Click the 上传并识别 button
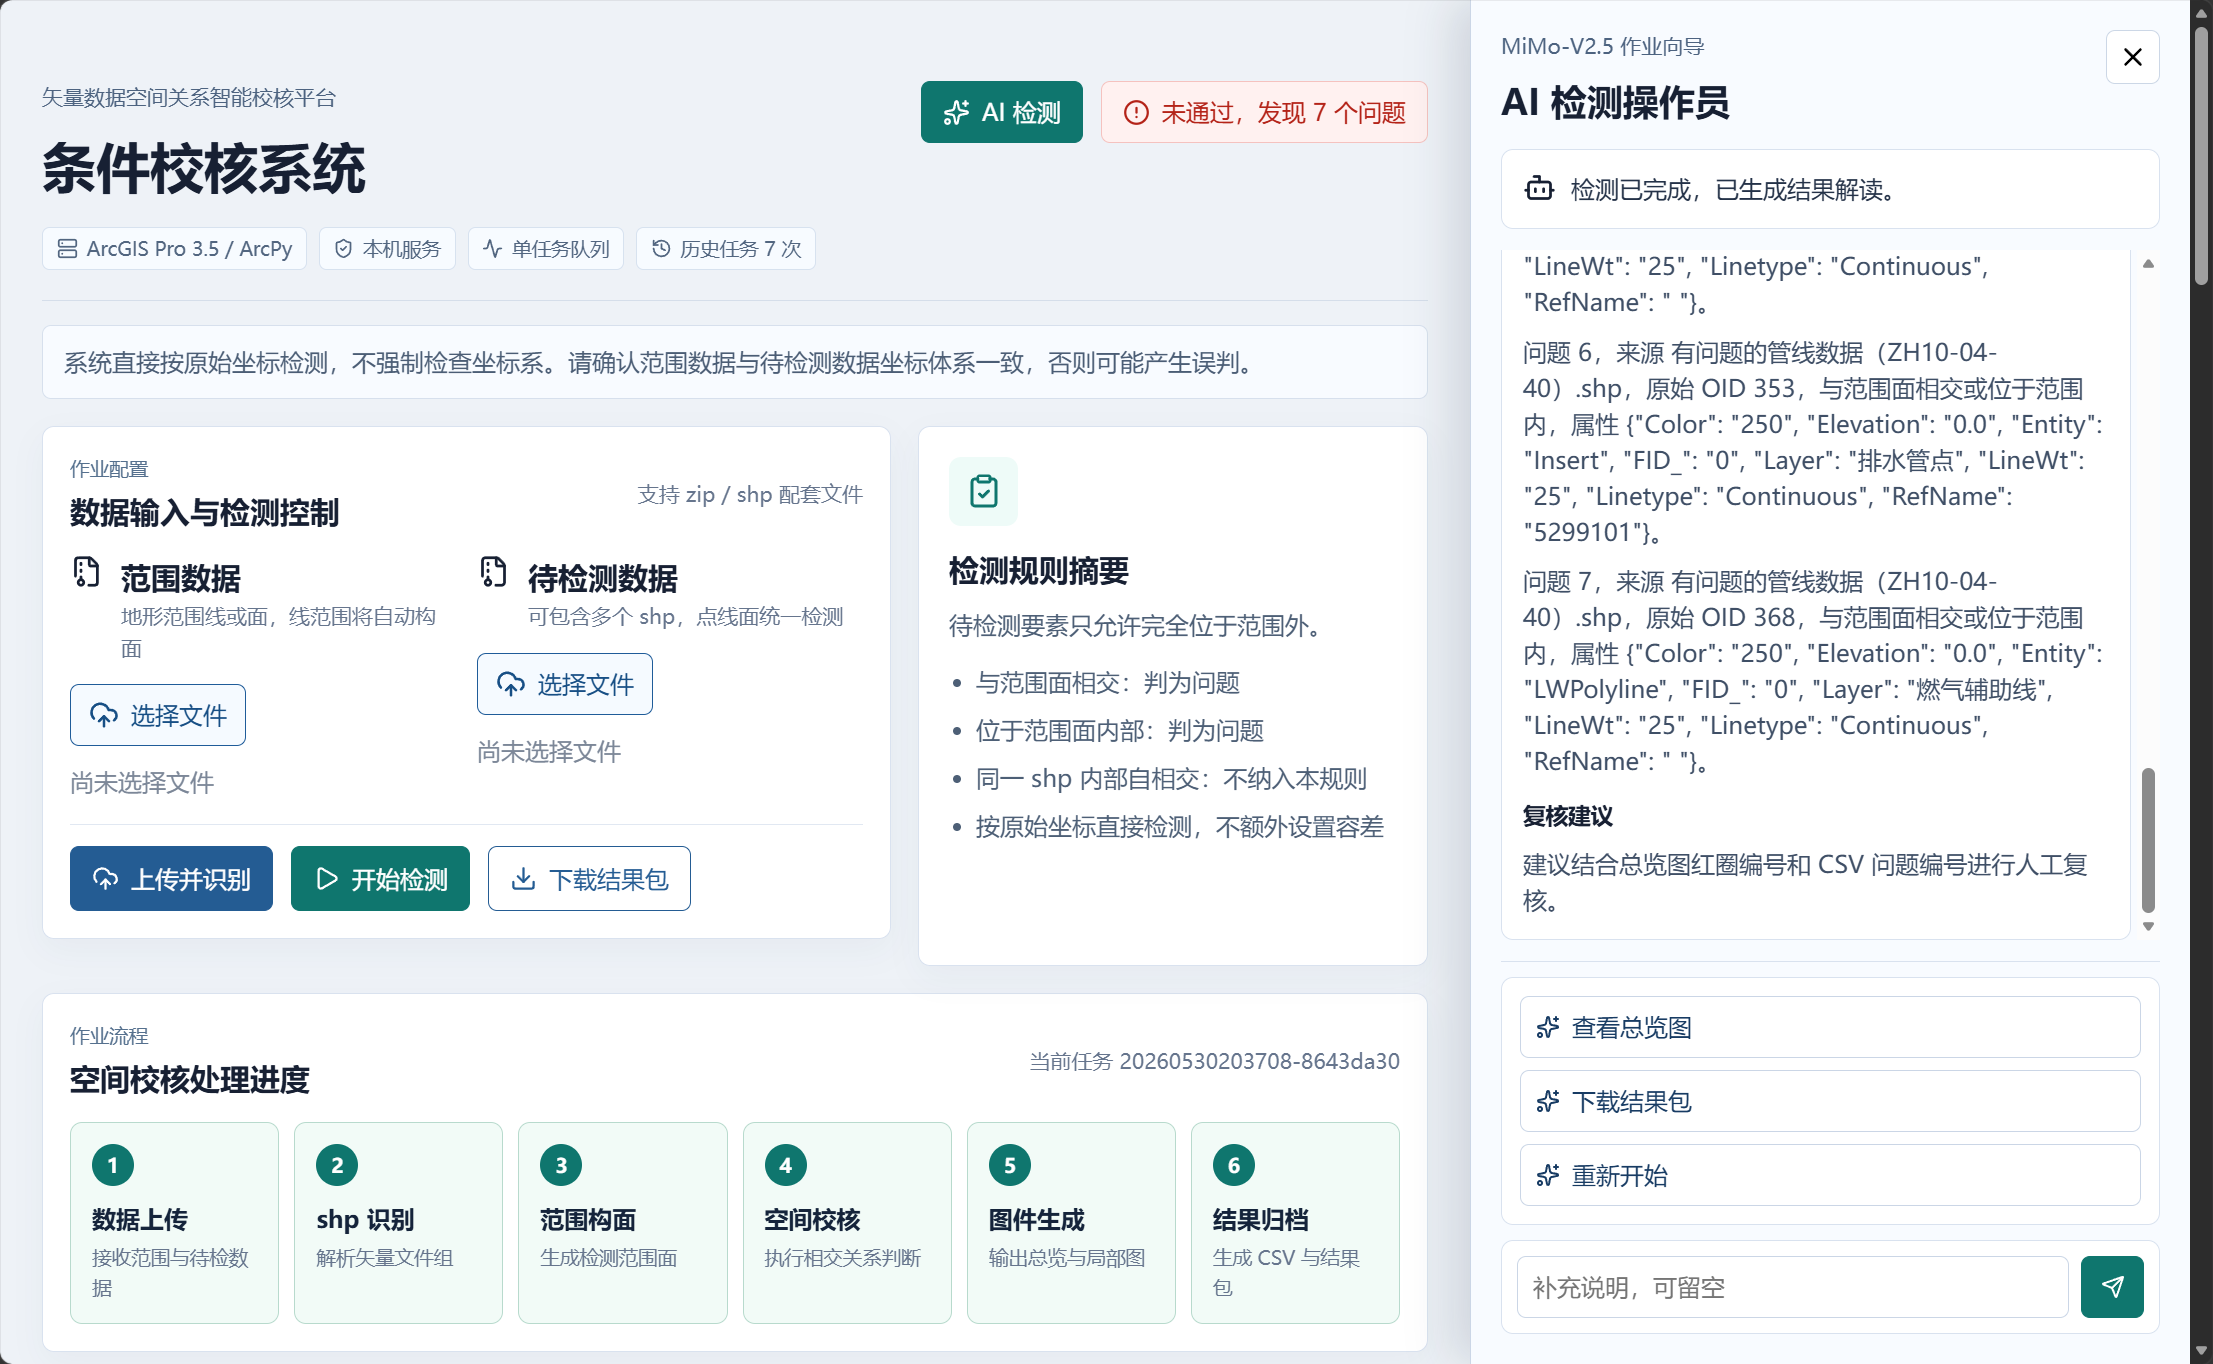 coord(171,879)
